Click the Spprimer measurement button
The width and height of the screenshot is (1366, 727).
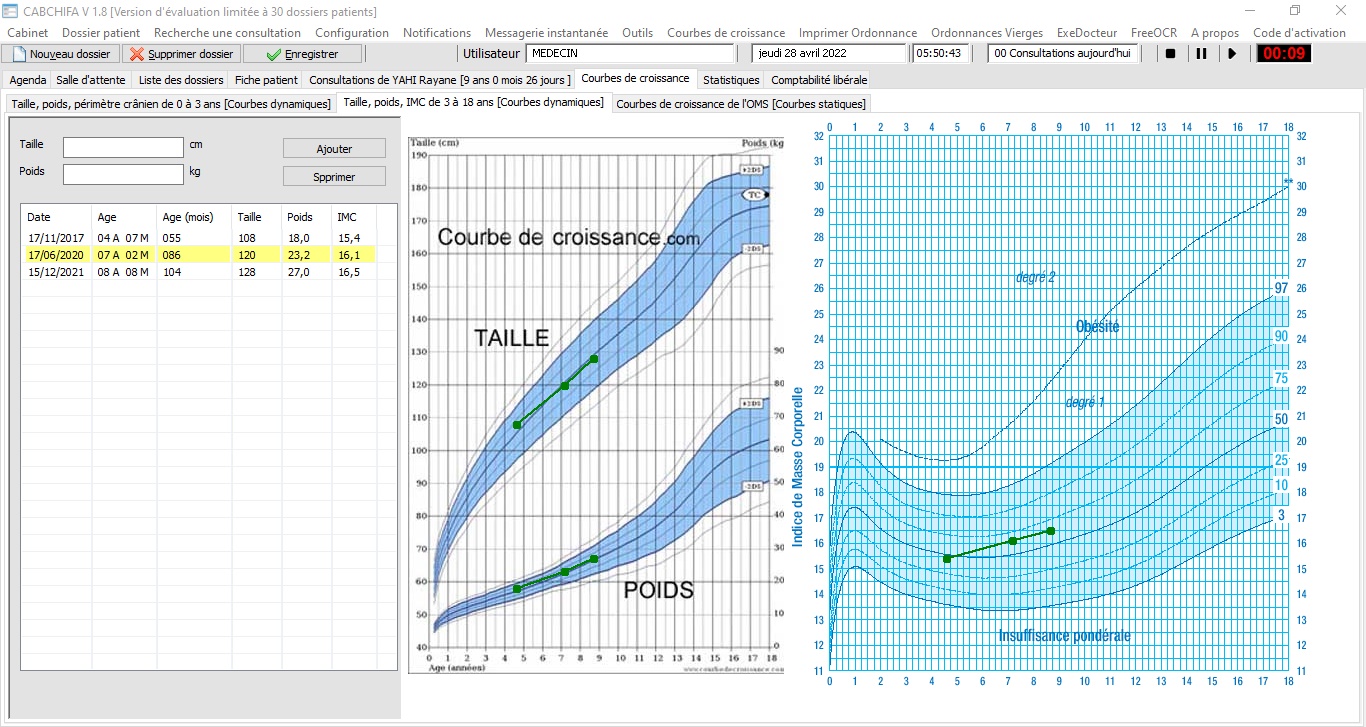click(x=334, y=177)
